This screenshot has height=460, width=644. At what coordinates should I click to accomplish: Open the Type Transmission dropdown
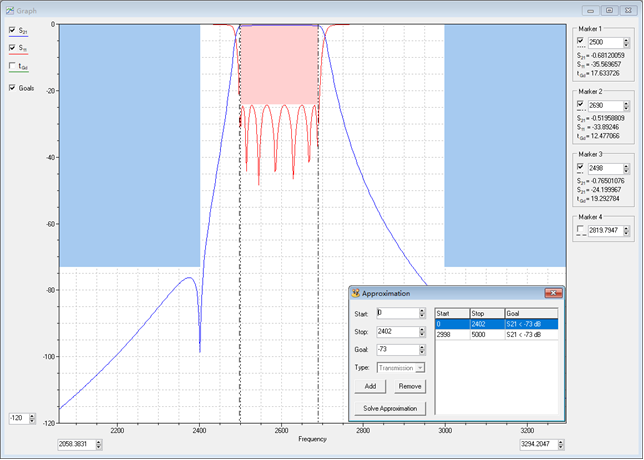point(422,369)
